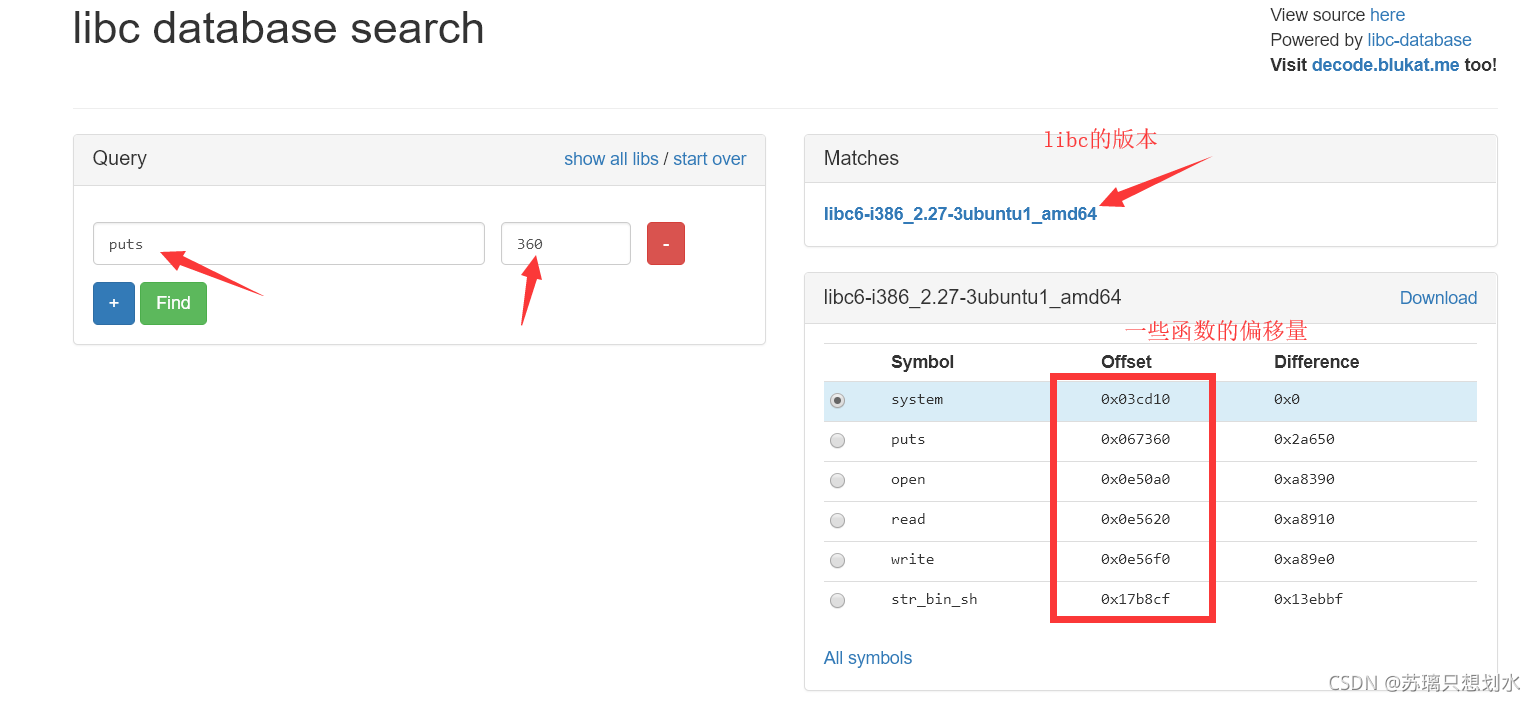
Task: Click the Difference column header
Action: pos(1316,362)
